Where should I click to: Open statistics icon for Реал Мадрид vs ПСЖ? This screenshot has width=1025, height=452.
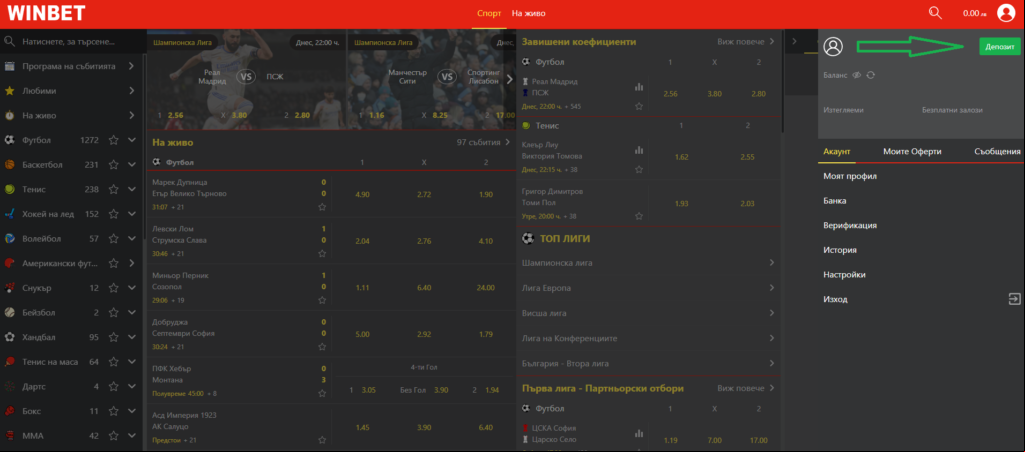click(x=639, y=86)
